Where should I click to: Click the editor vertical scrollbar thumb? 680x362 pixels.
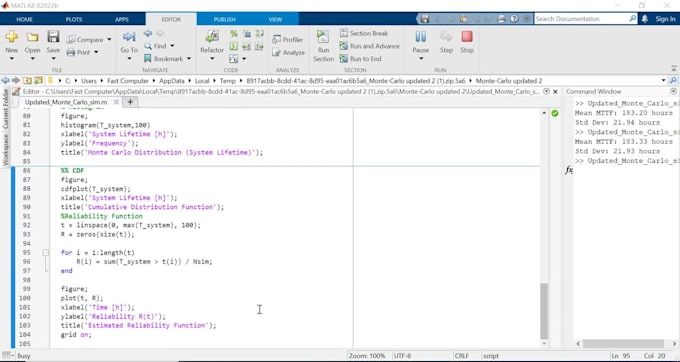click(x=544, y=310)
